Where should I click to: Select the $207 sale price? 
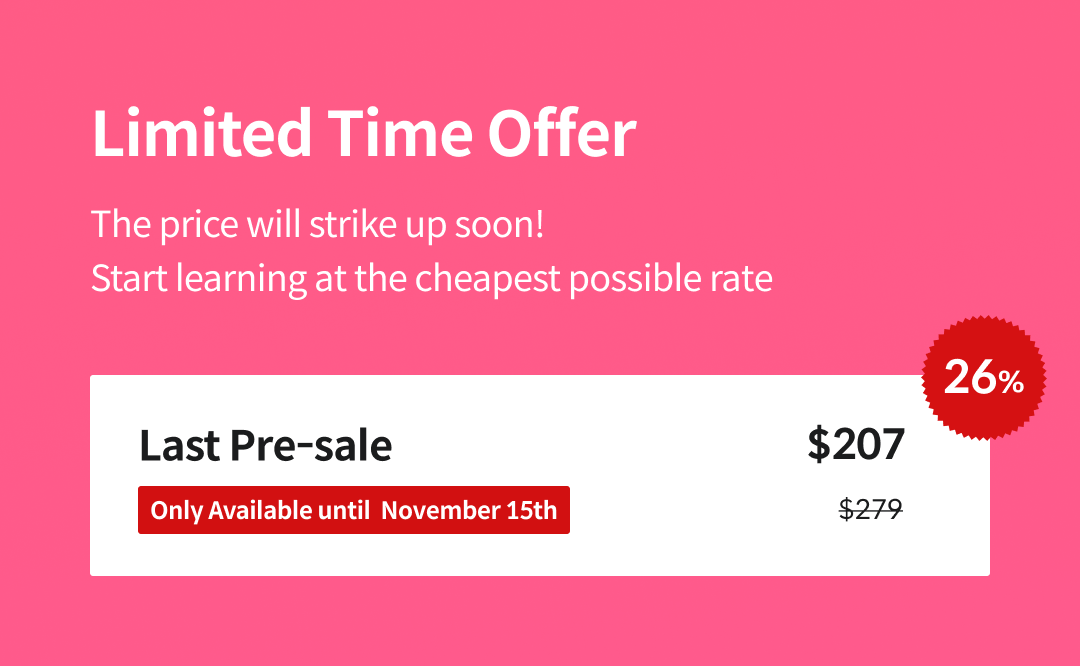856,444
